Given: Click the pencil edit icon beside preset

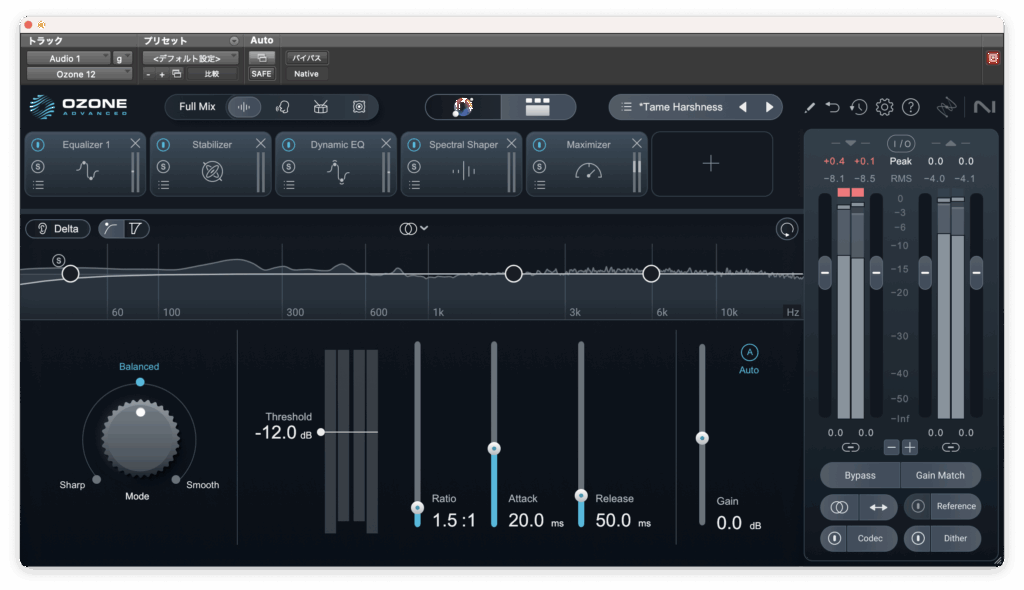Looking at the screenshot, I should 810,107.
